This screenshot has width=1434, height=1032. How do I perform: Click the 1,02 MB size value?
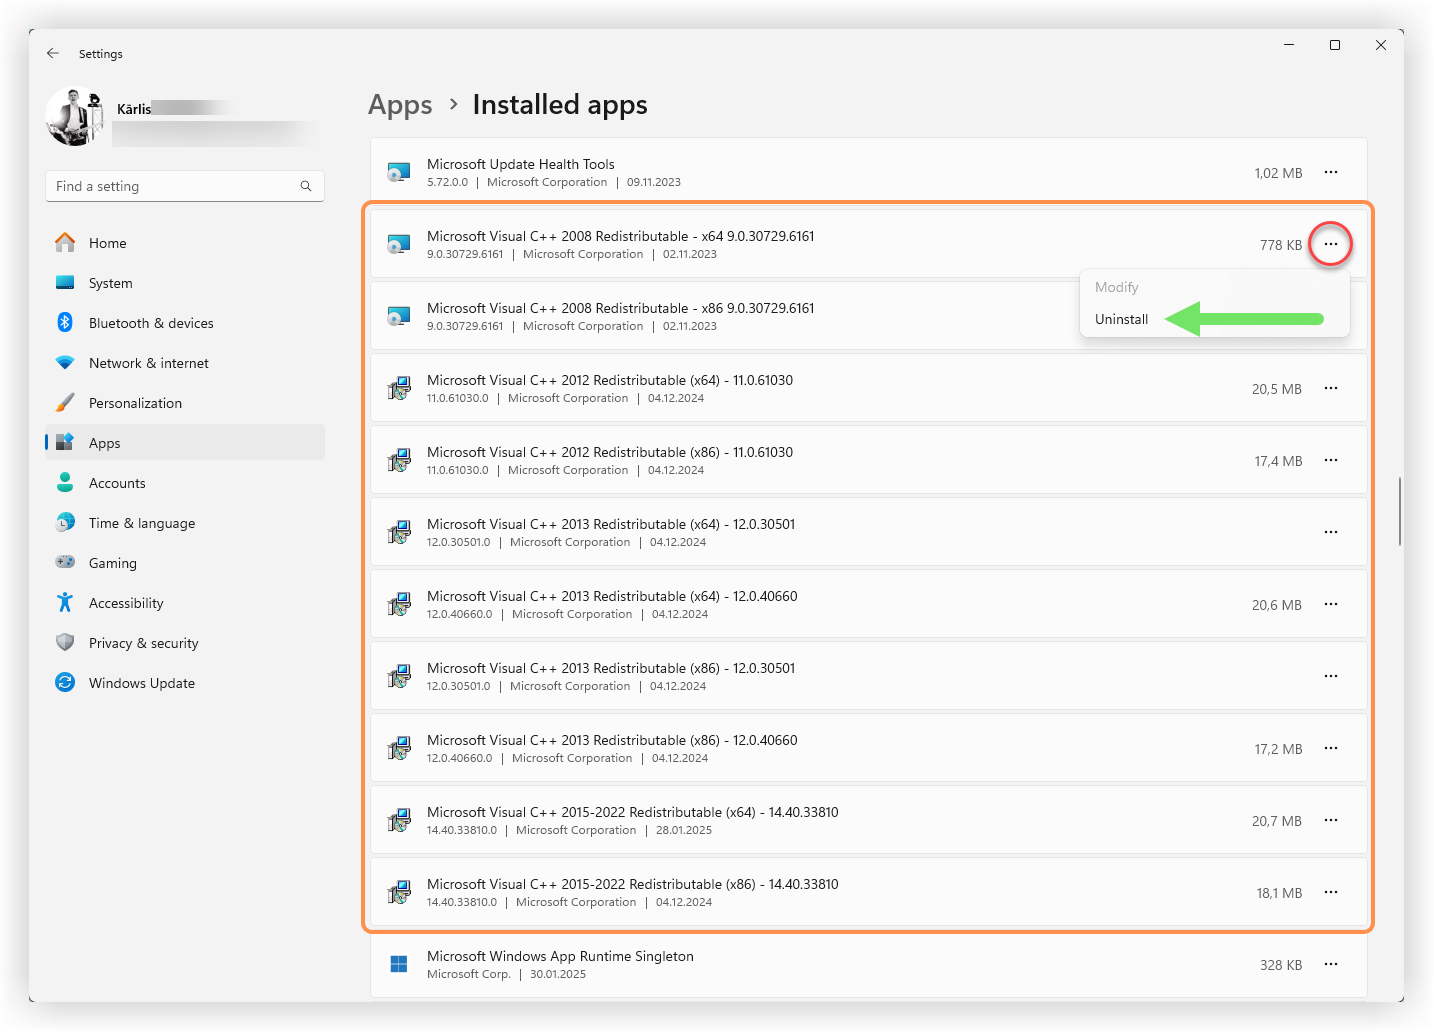click(1278, 173)
